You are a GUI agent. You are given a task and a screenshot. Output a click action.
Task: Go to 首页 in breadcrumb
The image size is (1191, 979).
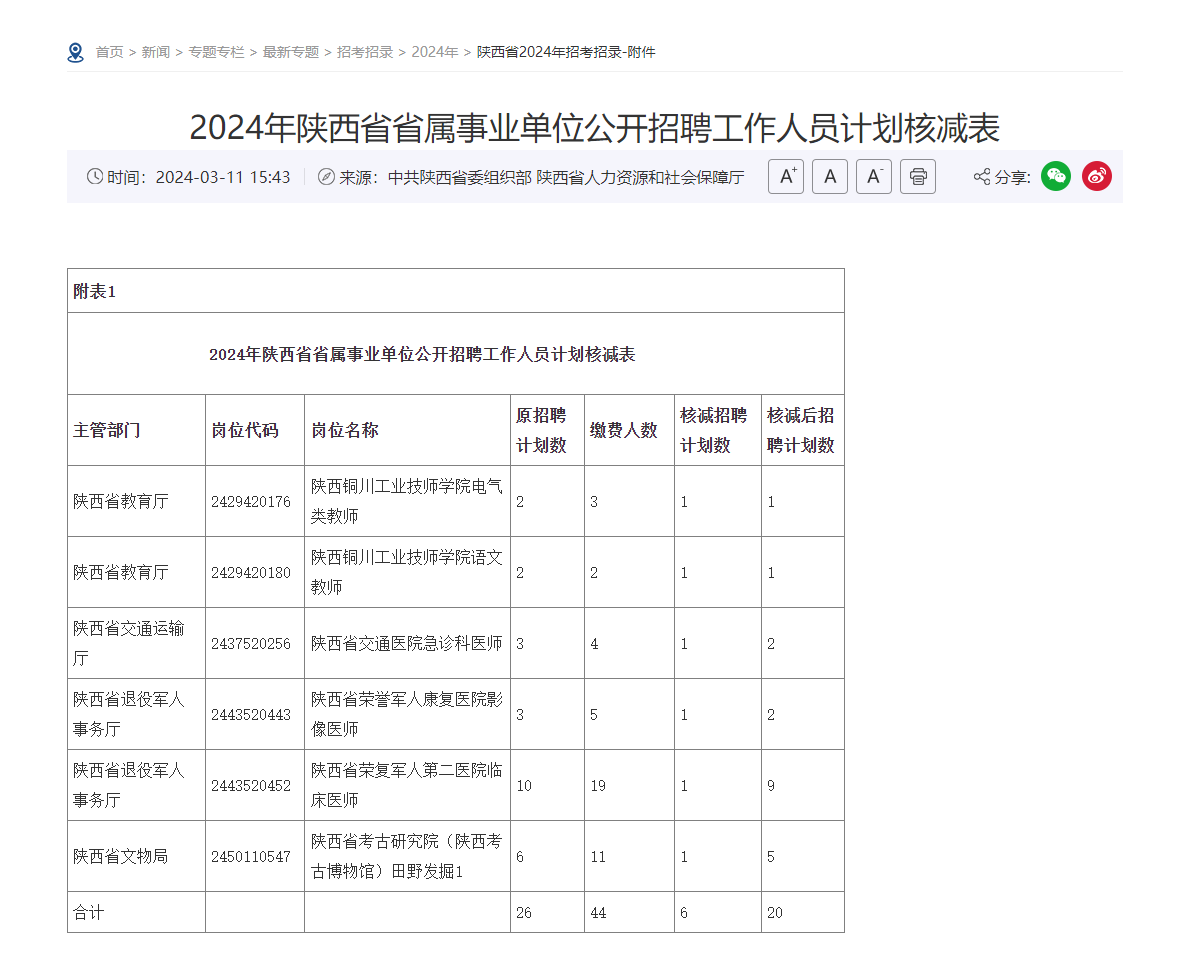pos(109,52)
